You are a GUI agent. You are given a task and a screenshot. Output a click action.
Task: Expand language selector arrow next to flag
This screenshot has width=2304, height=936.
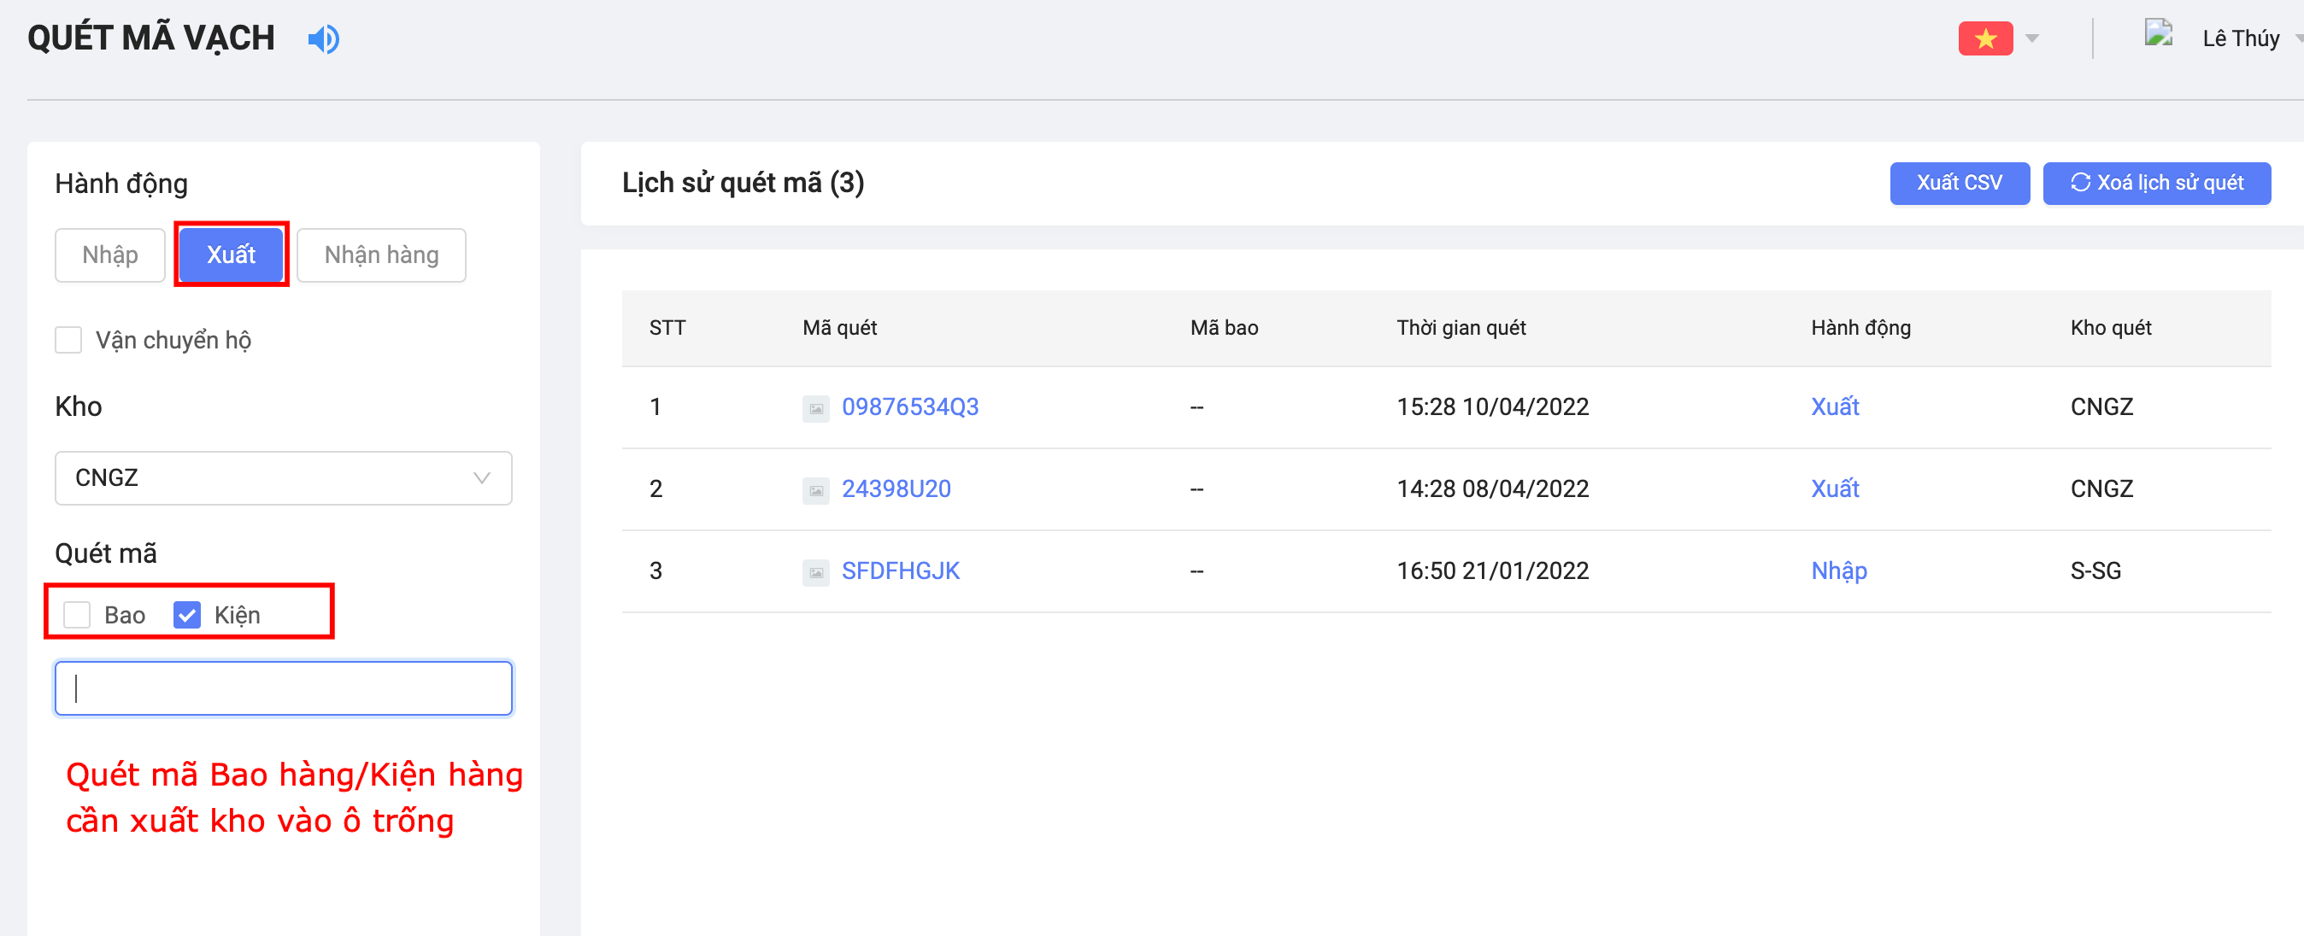2032,39
